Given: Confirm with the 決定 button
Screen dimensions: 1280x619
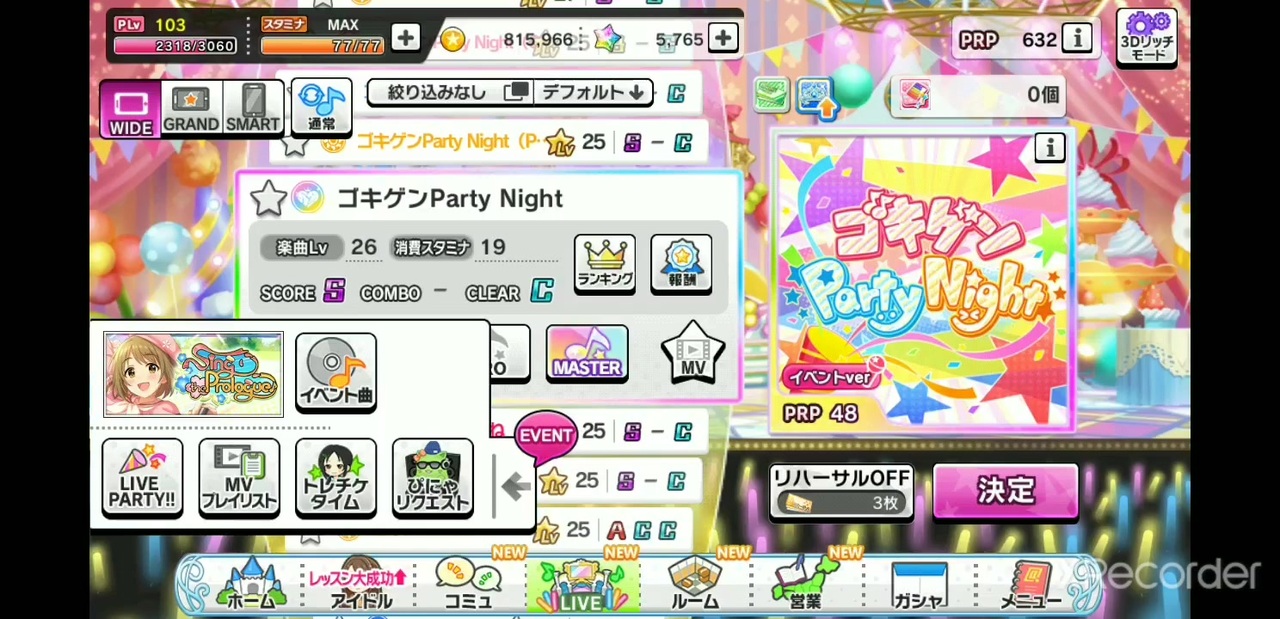Looking at the screenshot, I should (x=1005, y=491).
